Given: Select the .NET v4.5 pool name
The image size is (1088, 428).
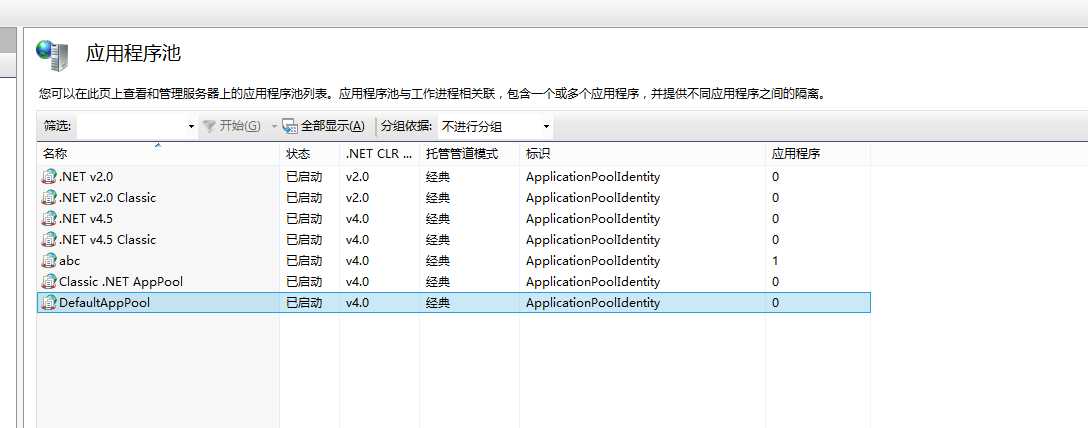Looking at the screenshot, I should [86, 219].
